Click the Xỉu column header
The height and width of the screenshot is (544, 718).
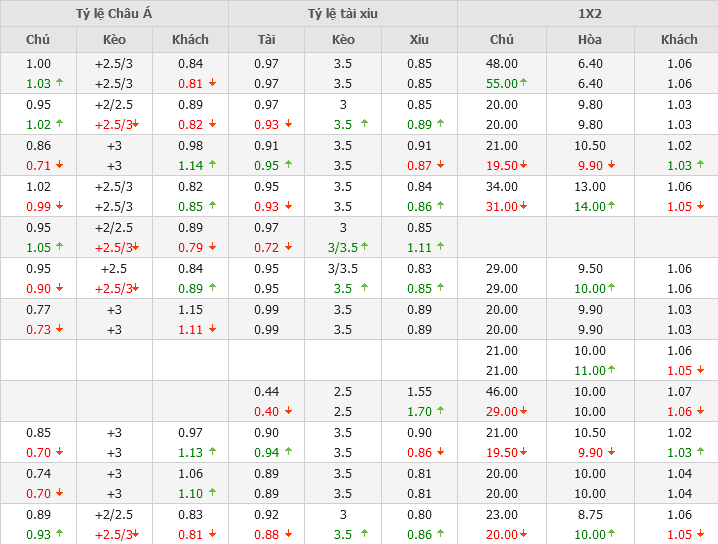(x=419, y=40)
